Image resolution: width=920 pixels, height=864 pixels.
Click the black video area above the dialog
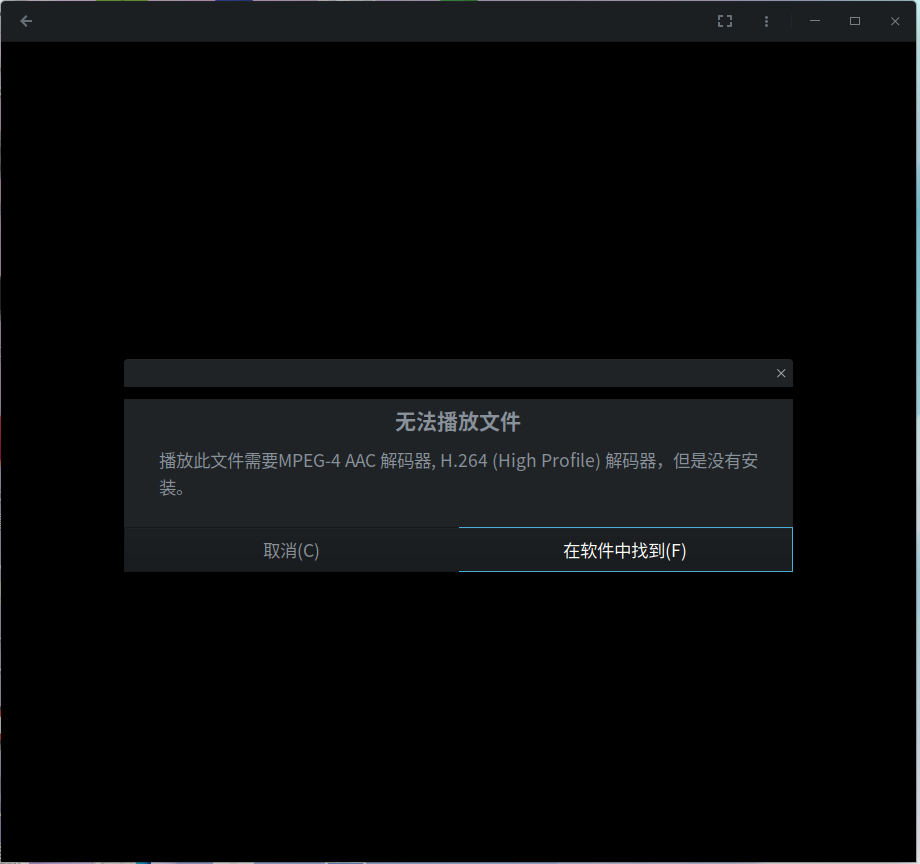pyautogui.click(x=460, y=200)
